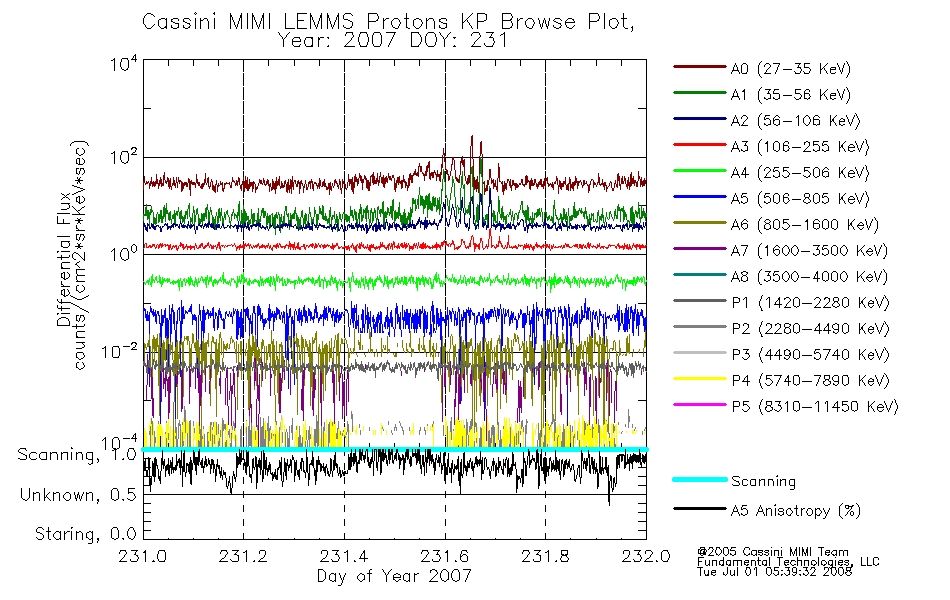Click the A3 (106-255 KeV) legend label
The width and height of the screenshot is (950, 600).
(800, 147)
